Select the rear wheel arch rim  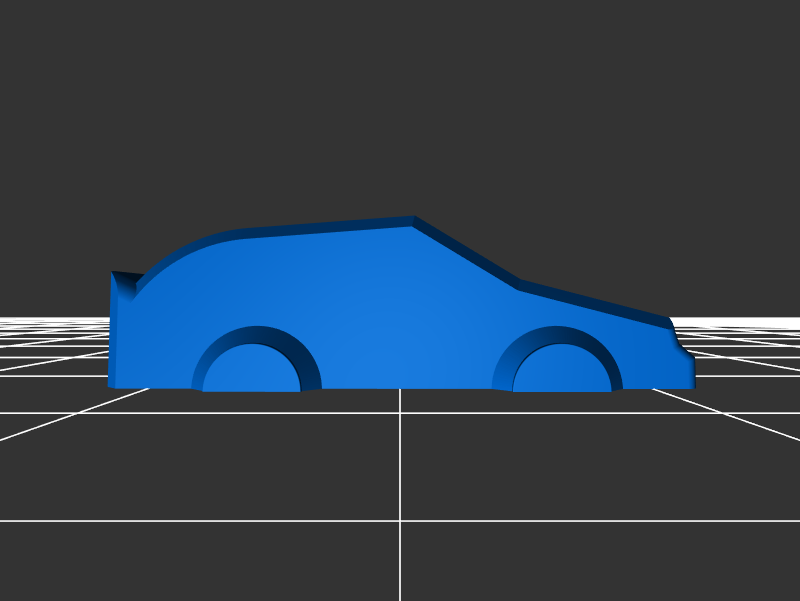click(256, 334)
